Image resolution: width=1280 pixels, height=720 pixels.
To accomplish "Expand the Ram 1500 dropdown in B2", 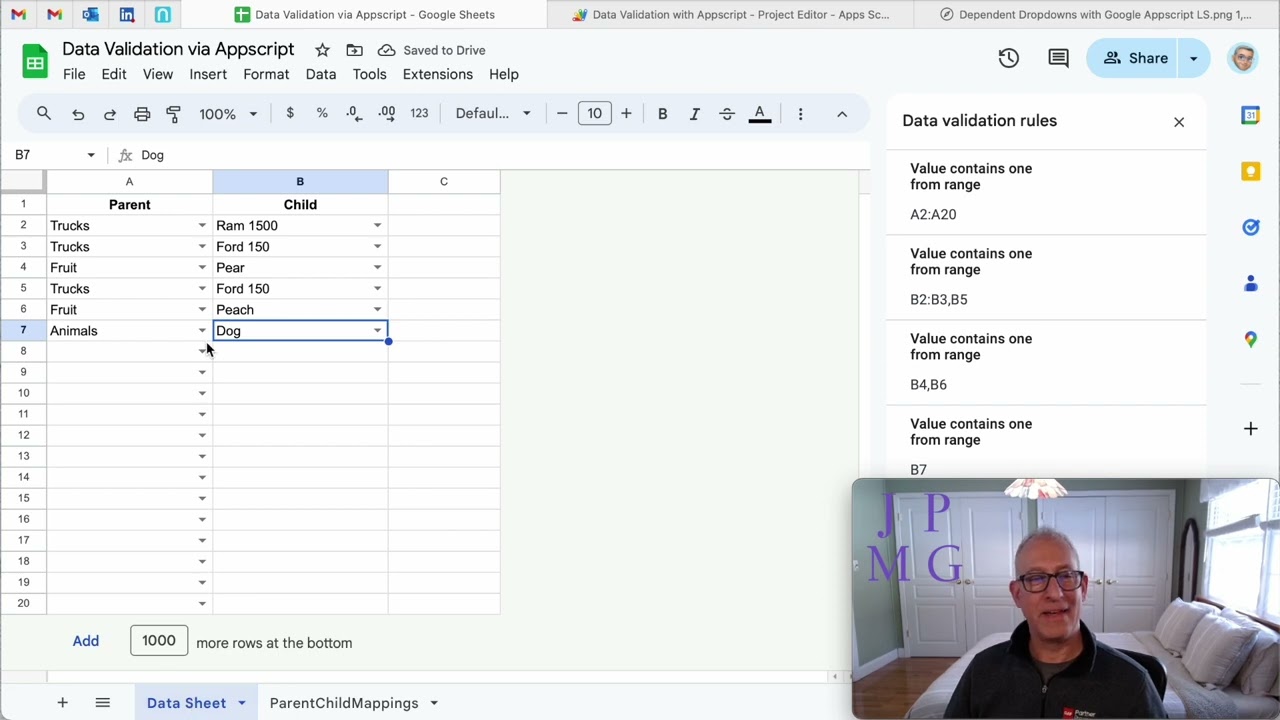I will click(377, 226).
